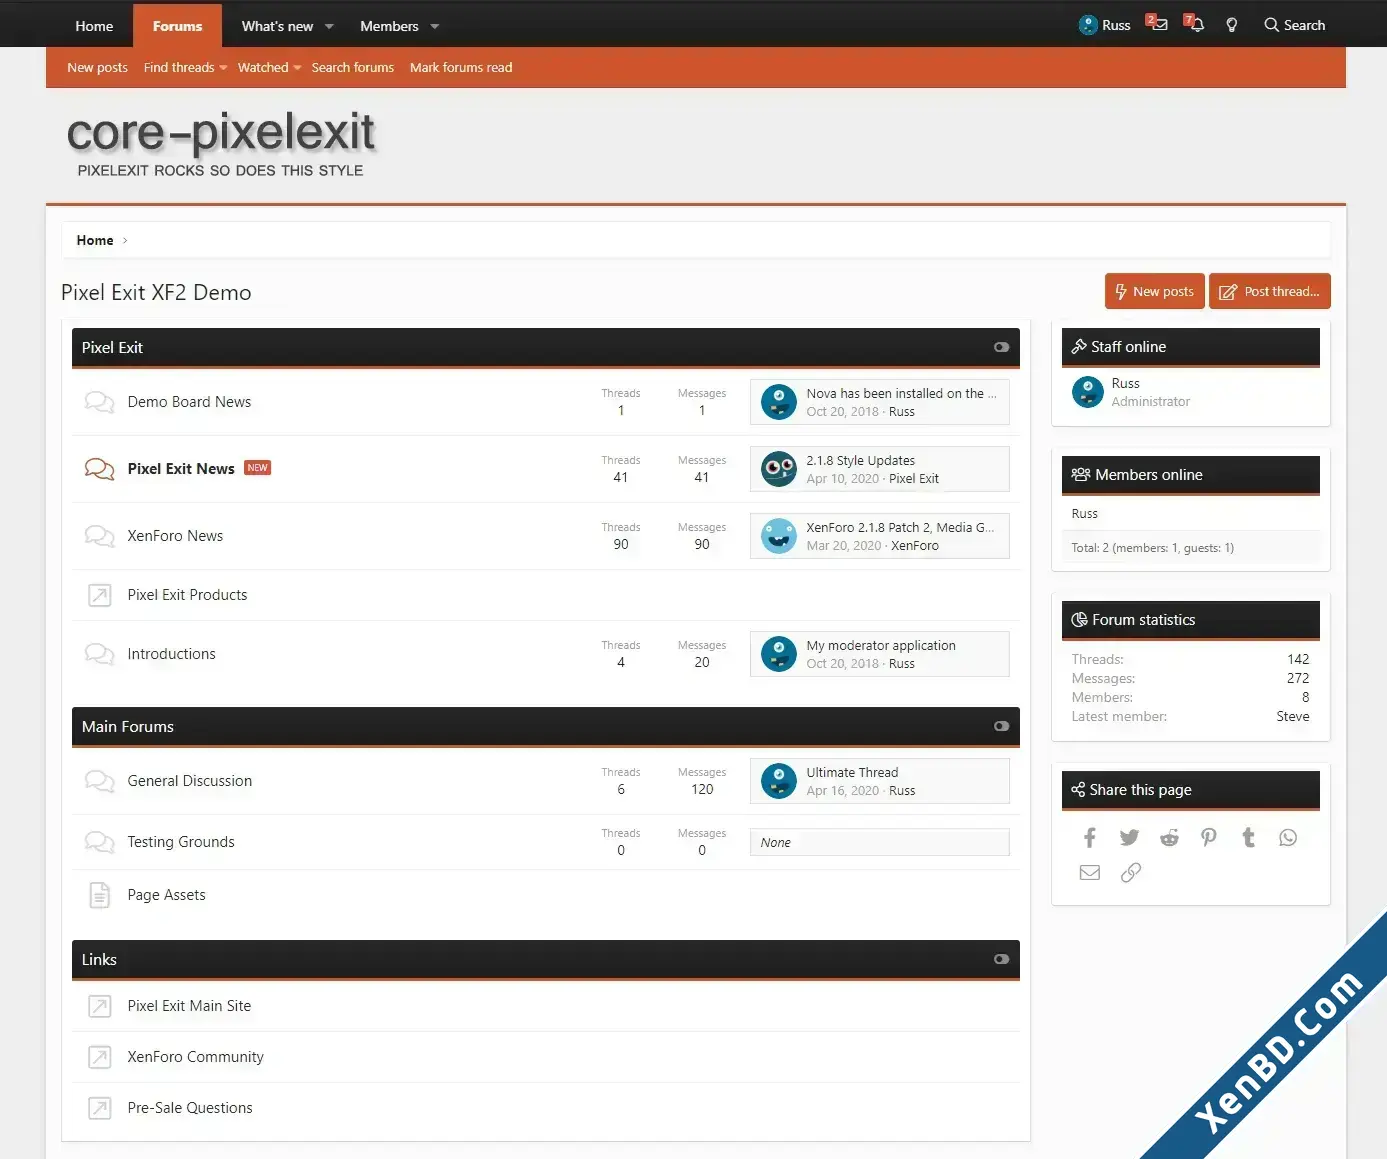This screenshot has width=1387, height=1159.
Task: Open the Pixel Exit category title
Action: click(112, 347)
